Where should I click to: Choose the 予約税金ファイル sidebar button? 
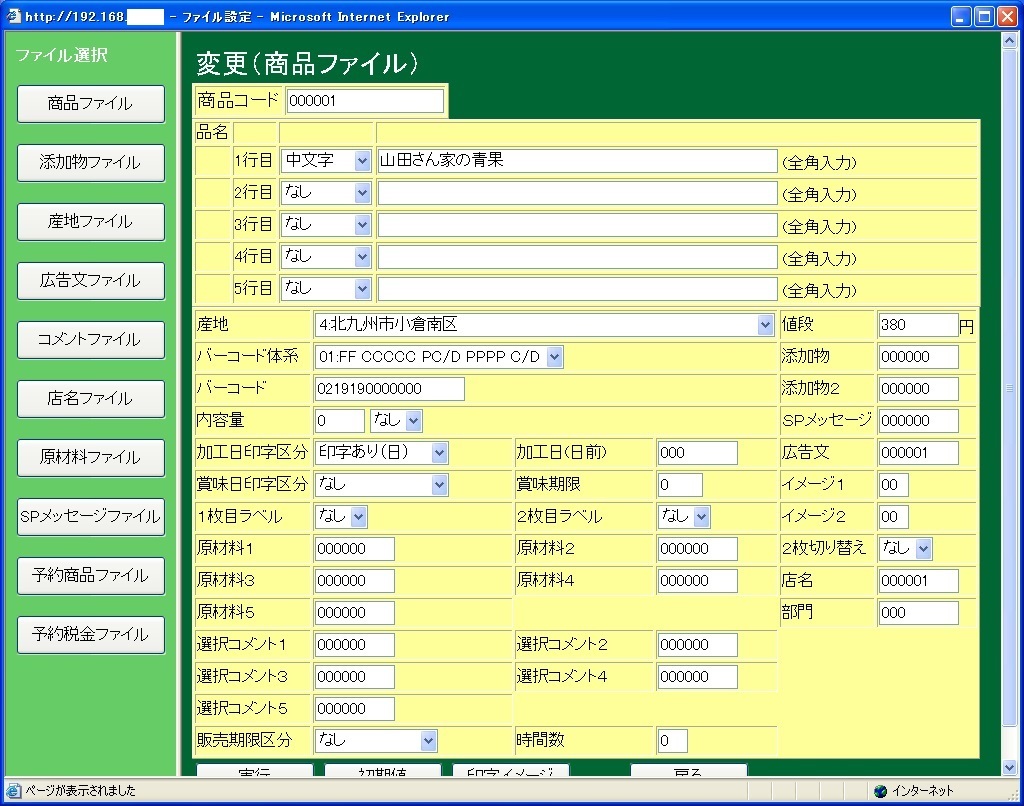(90, 635)
